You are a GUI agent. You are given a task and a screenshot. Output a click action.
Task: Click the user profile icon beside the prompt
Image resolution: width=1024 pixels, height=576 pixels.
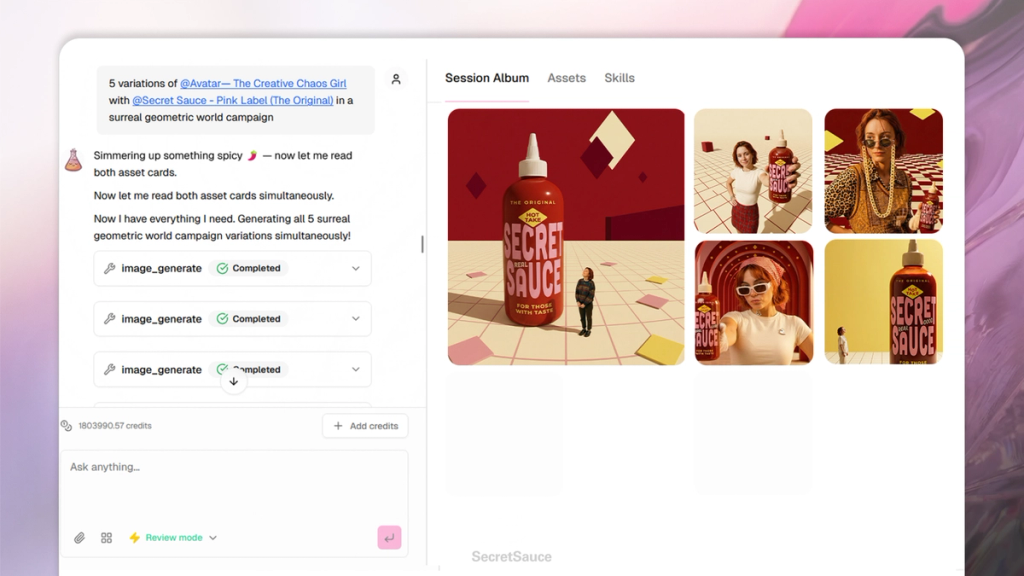(x=396, y=79)
